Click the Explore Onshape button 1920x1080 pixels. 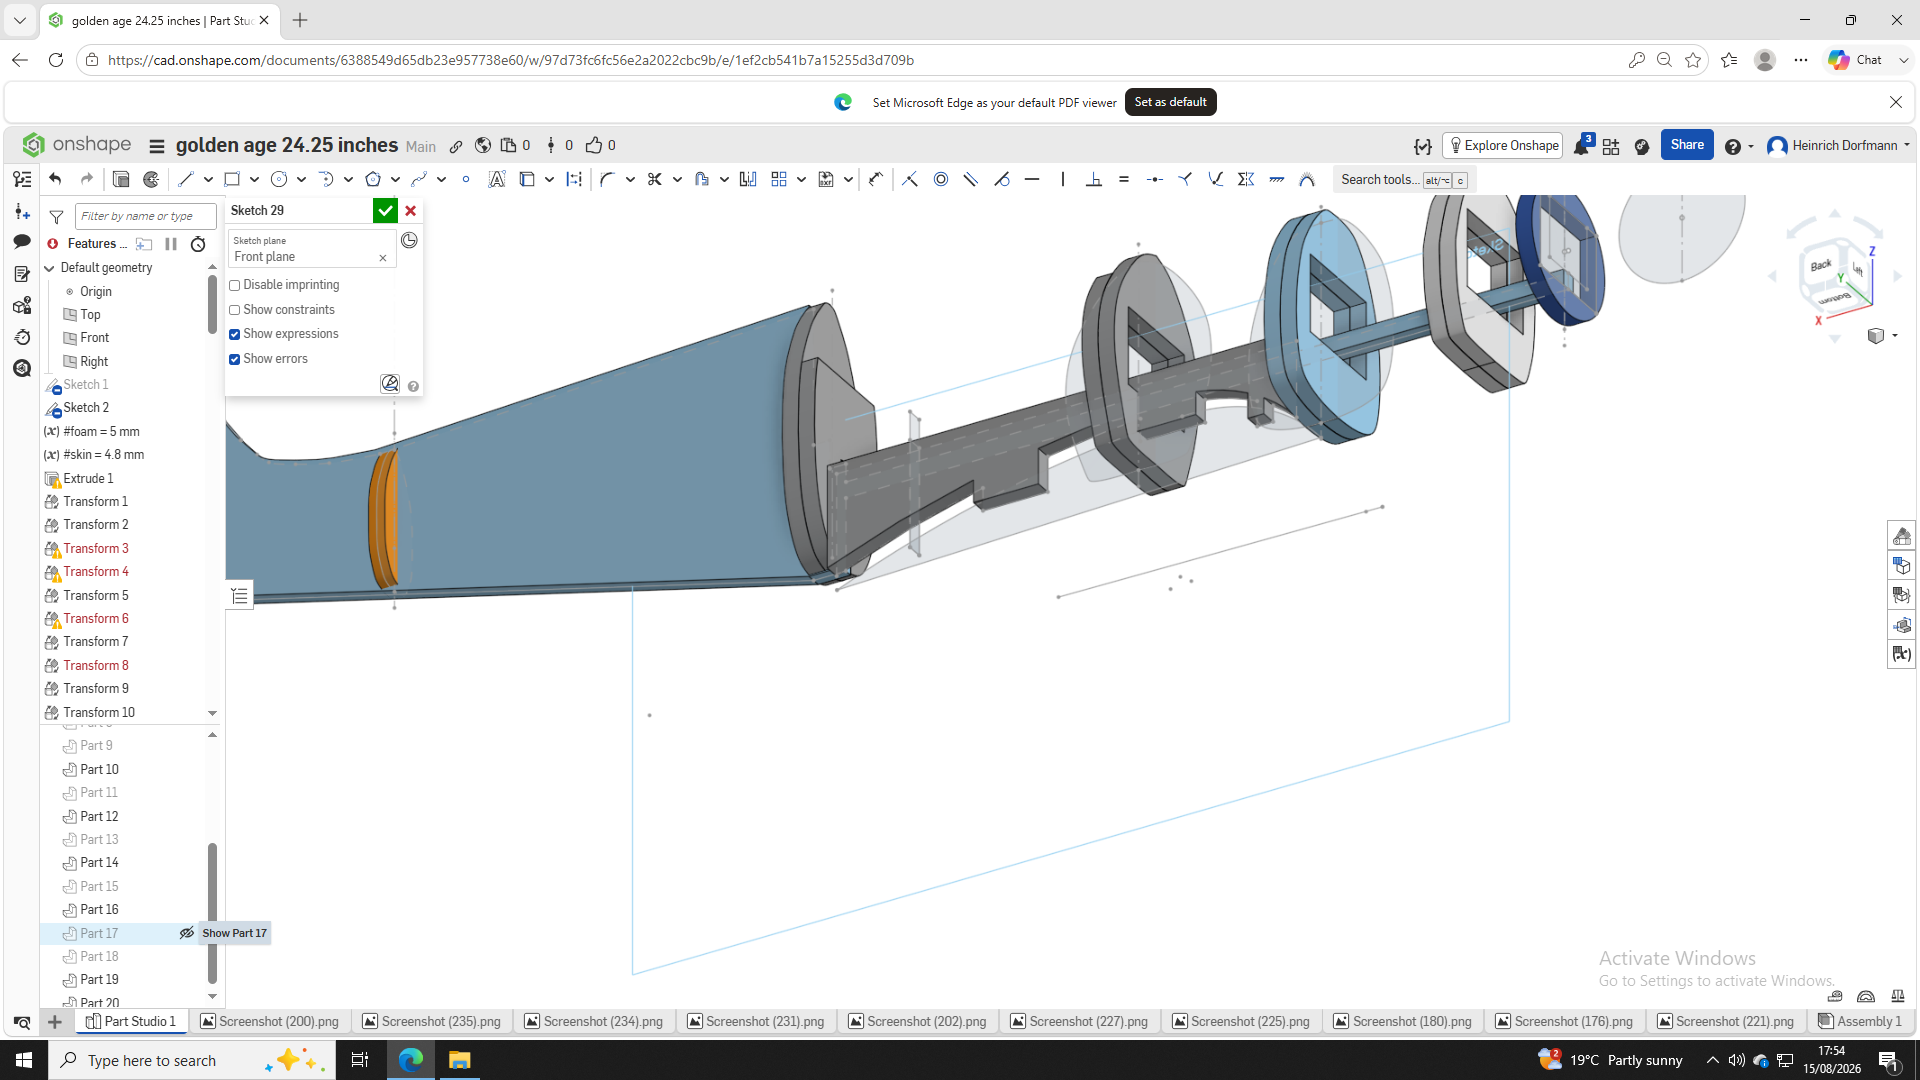pos(1503,146)
